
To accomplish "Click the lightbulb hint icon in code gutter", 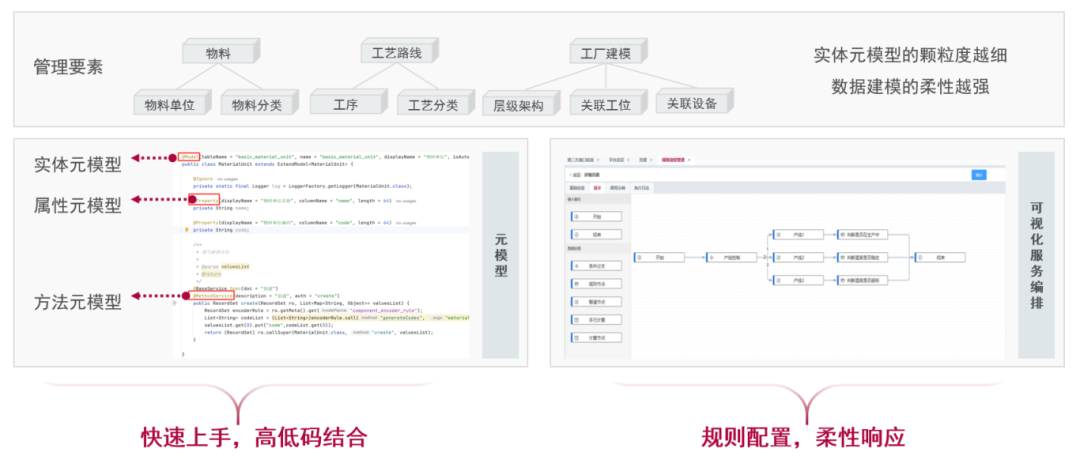I will (187, 229).
